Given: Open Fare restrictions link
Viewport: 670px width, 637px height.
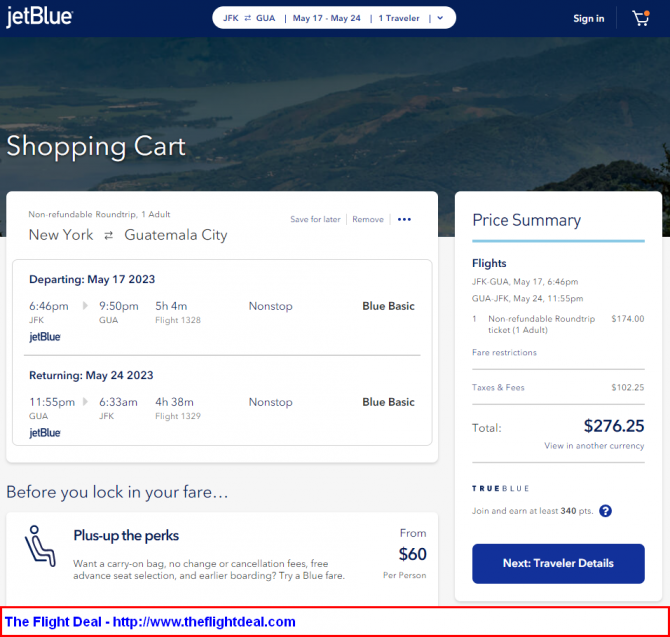Looking at the screenshot, I should coord(504,352).
